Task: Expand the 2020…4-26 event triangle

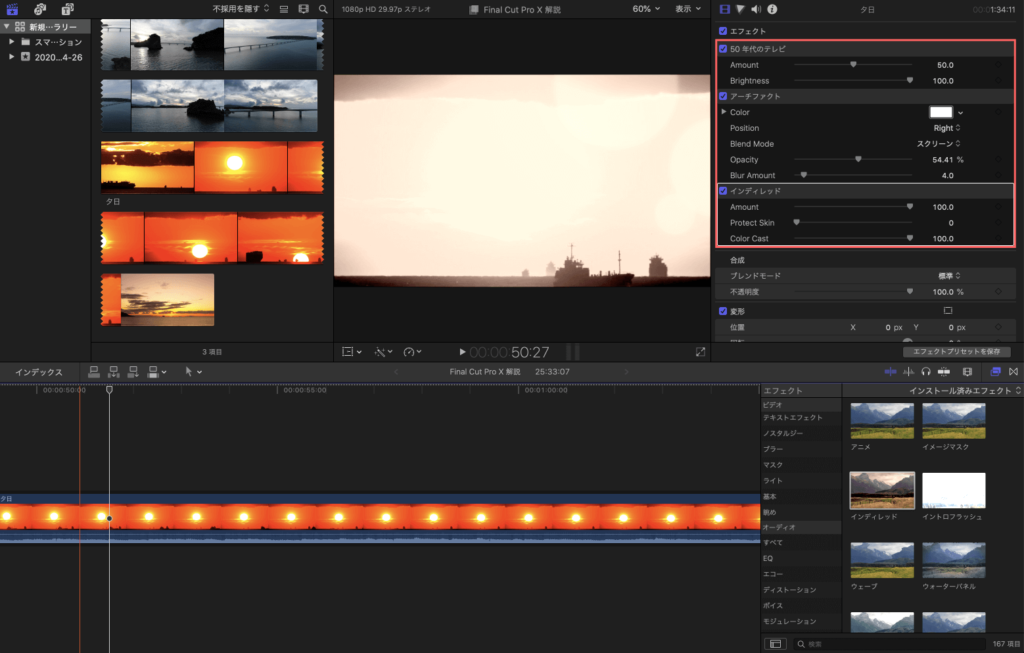Action: [x=11, y=57]
